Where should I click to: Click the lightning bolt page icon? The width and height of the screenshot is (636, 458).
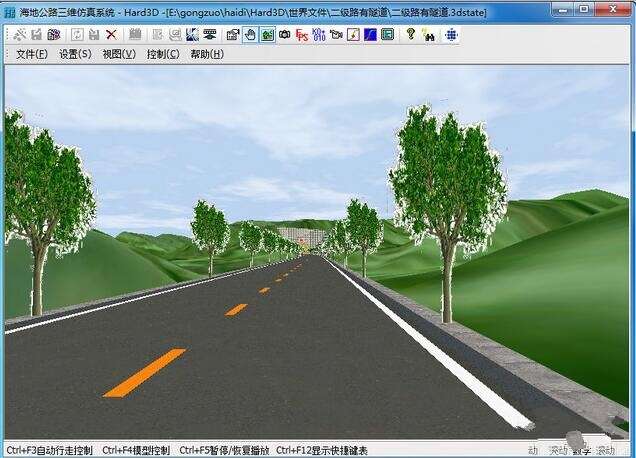353,35
